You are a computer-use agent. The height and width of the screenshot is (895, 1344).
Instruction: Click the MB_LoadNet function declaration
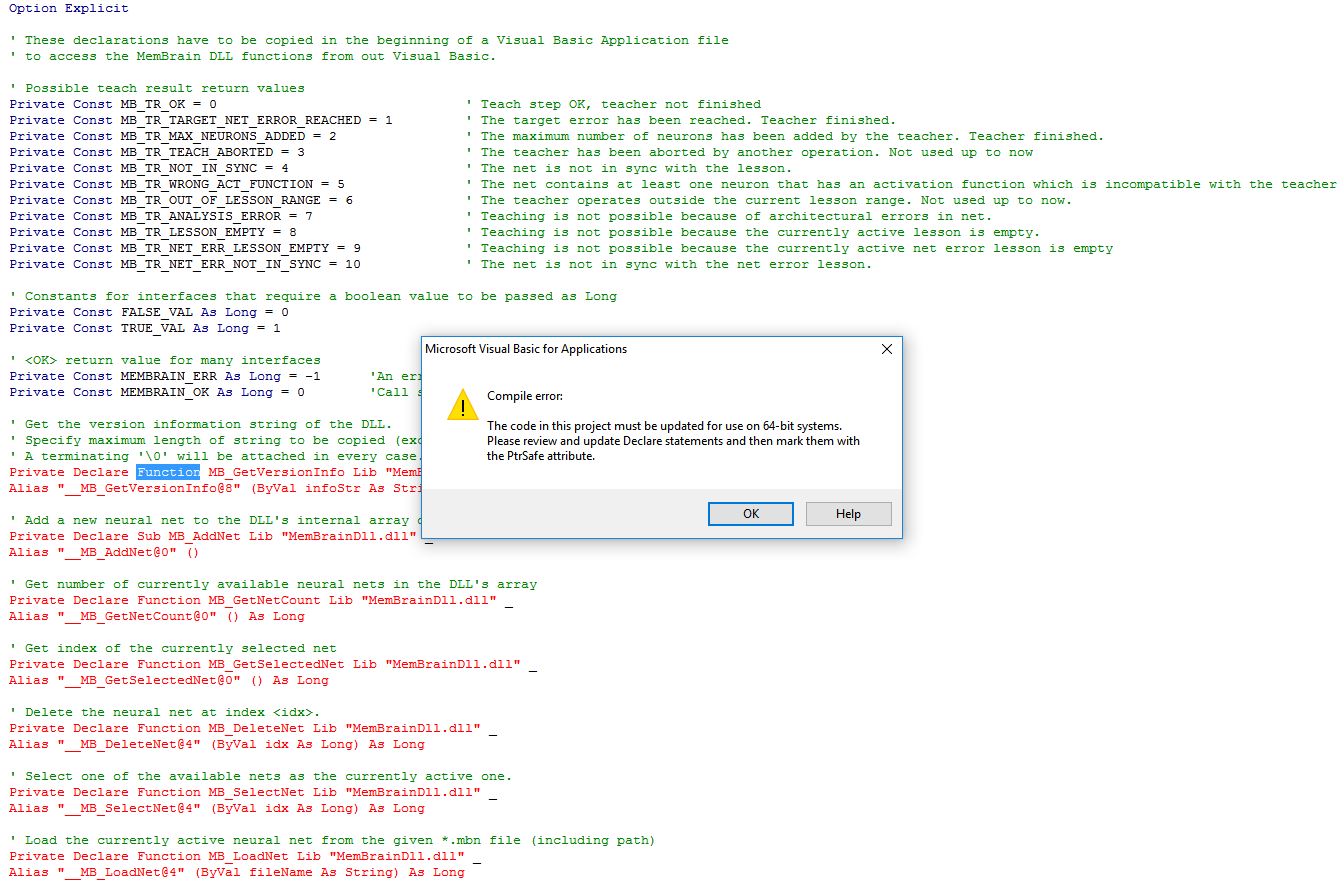[236, 856]
